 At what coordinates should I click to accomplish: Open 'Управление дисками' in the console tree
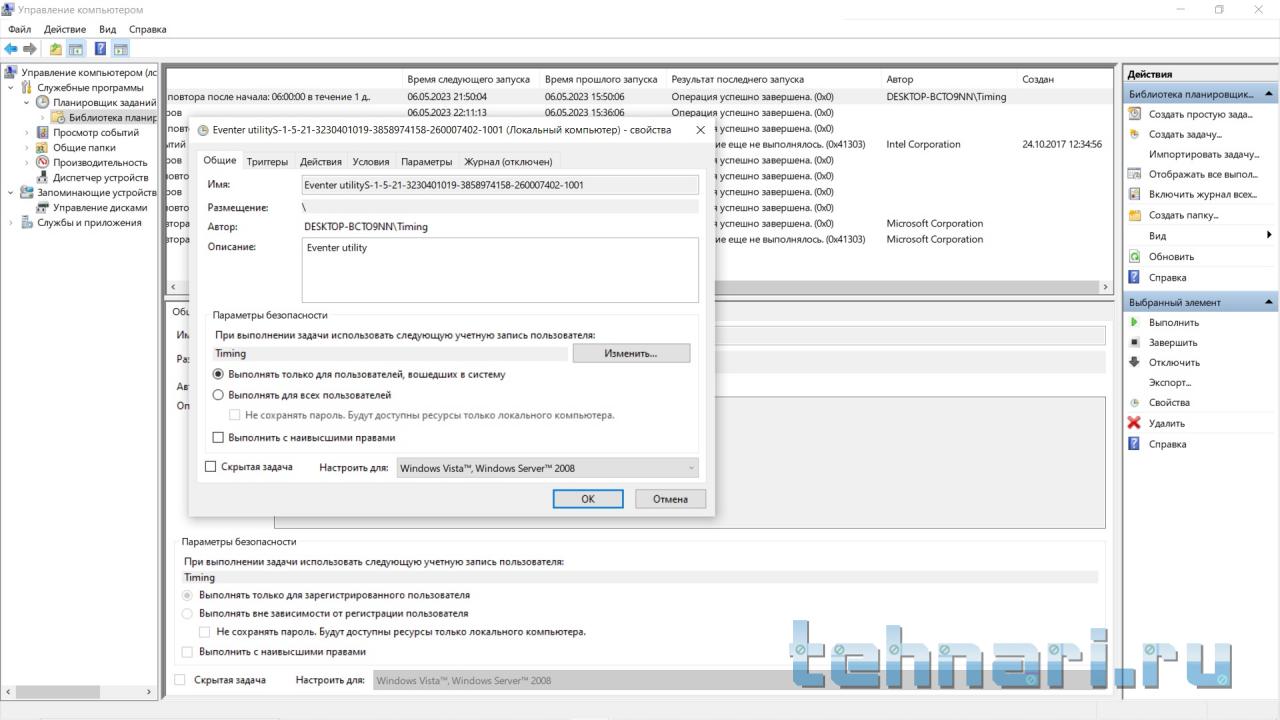[x=100, y=207]
